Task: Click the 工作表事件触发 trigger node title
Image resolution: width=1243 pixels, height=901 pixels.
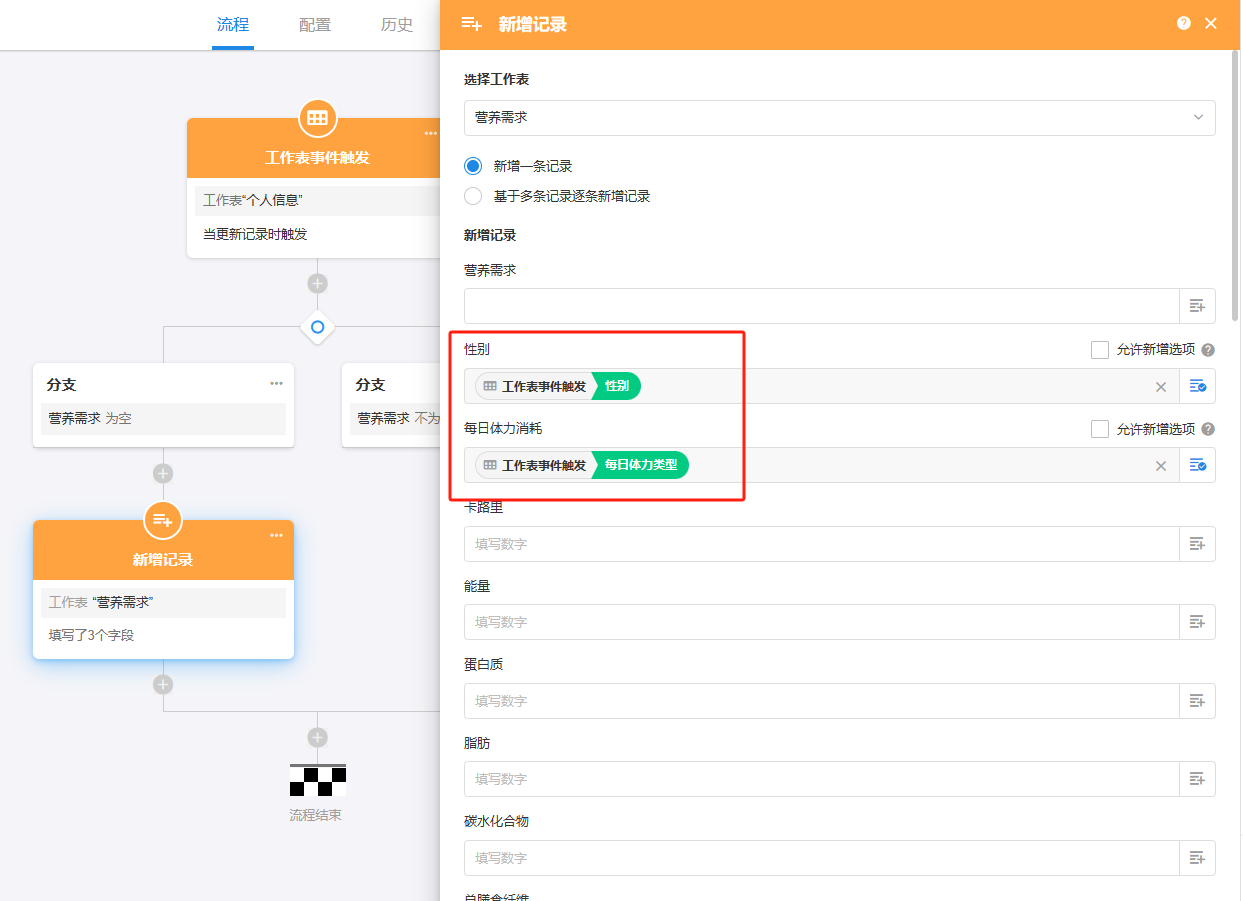Action: (317, 158)
